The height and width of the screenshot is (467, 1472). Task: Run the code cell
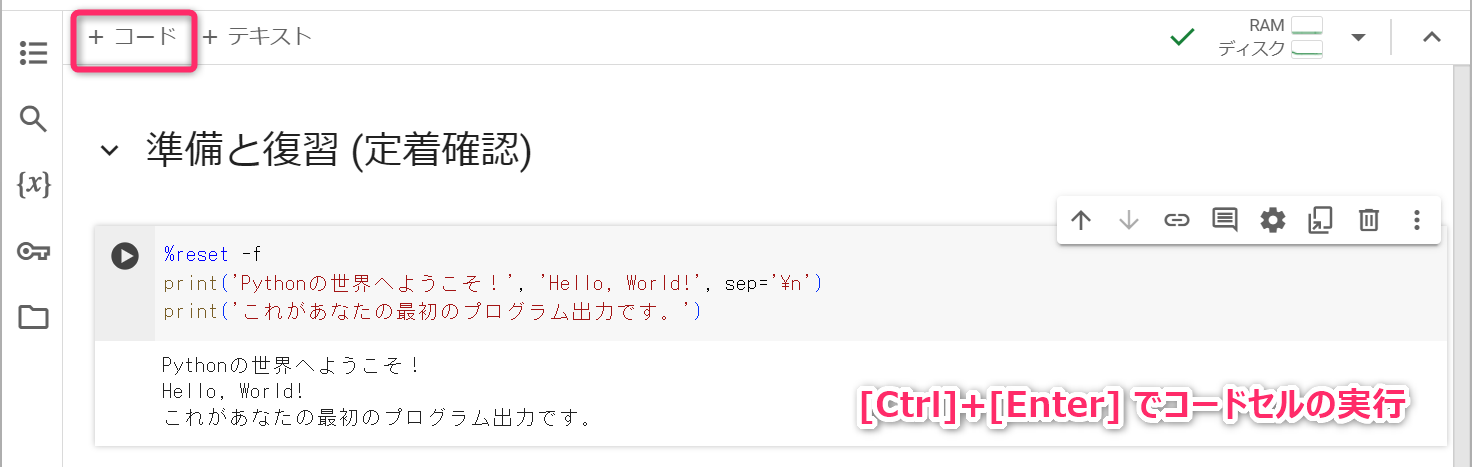click(x=125, y=256)
